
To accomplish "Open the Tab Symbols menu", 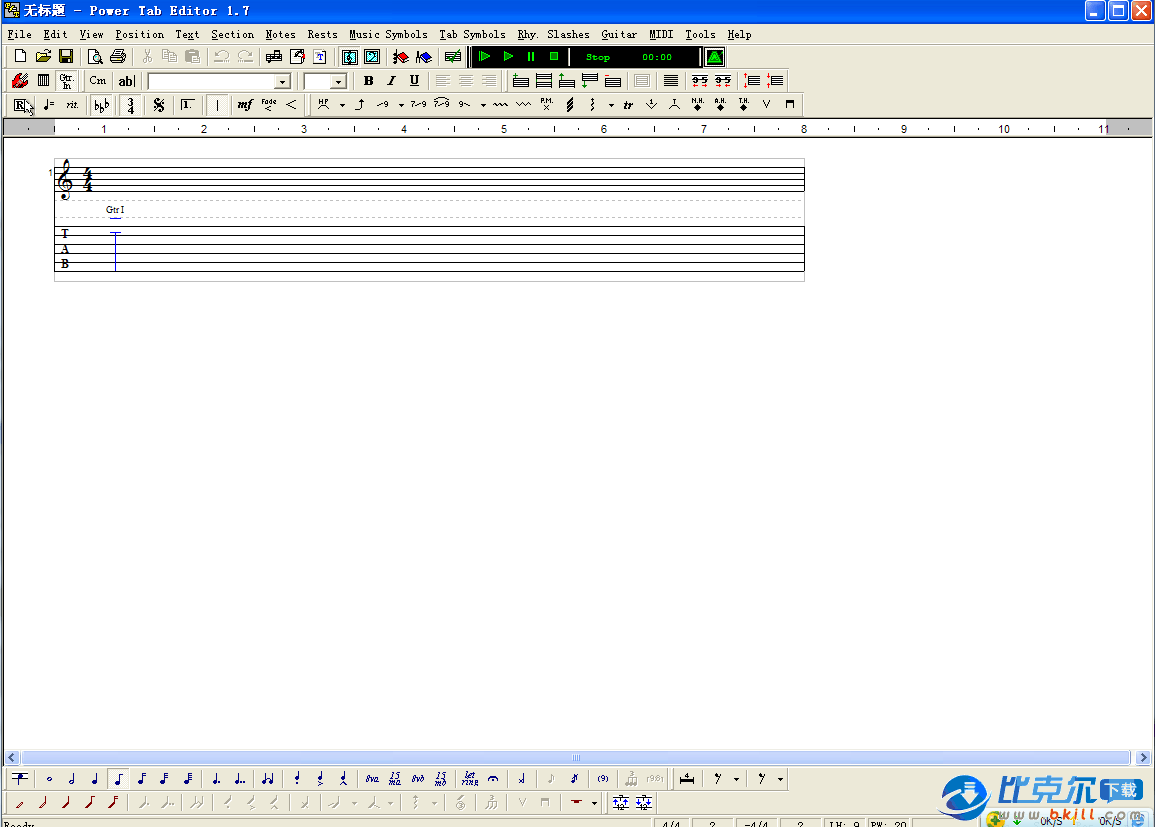I will [x=472, y=34].
